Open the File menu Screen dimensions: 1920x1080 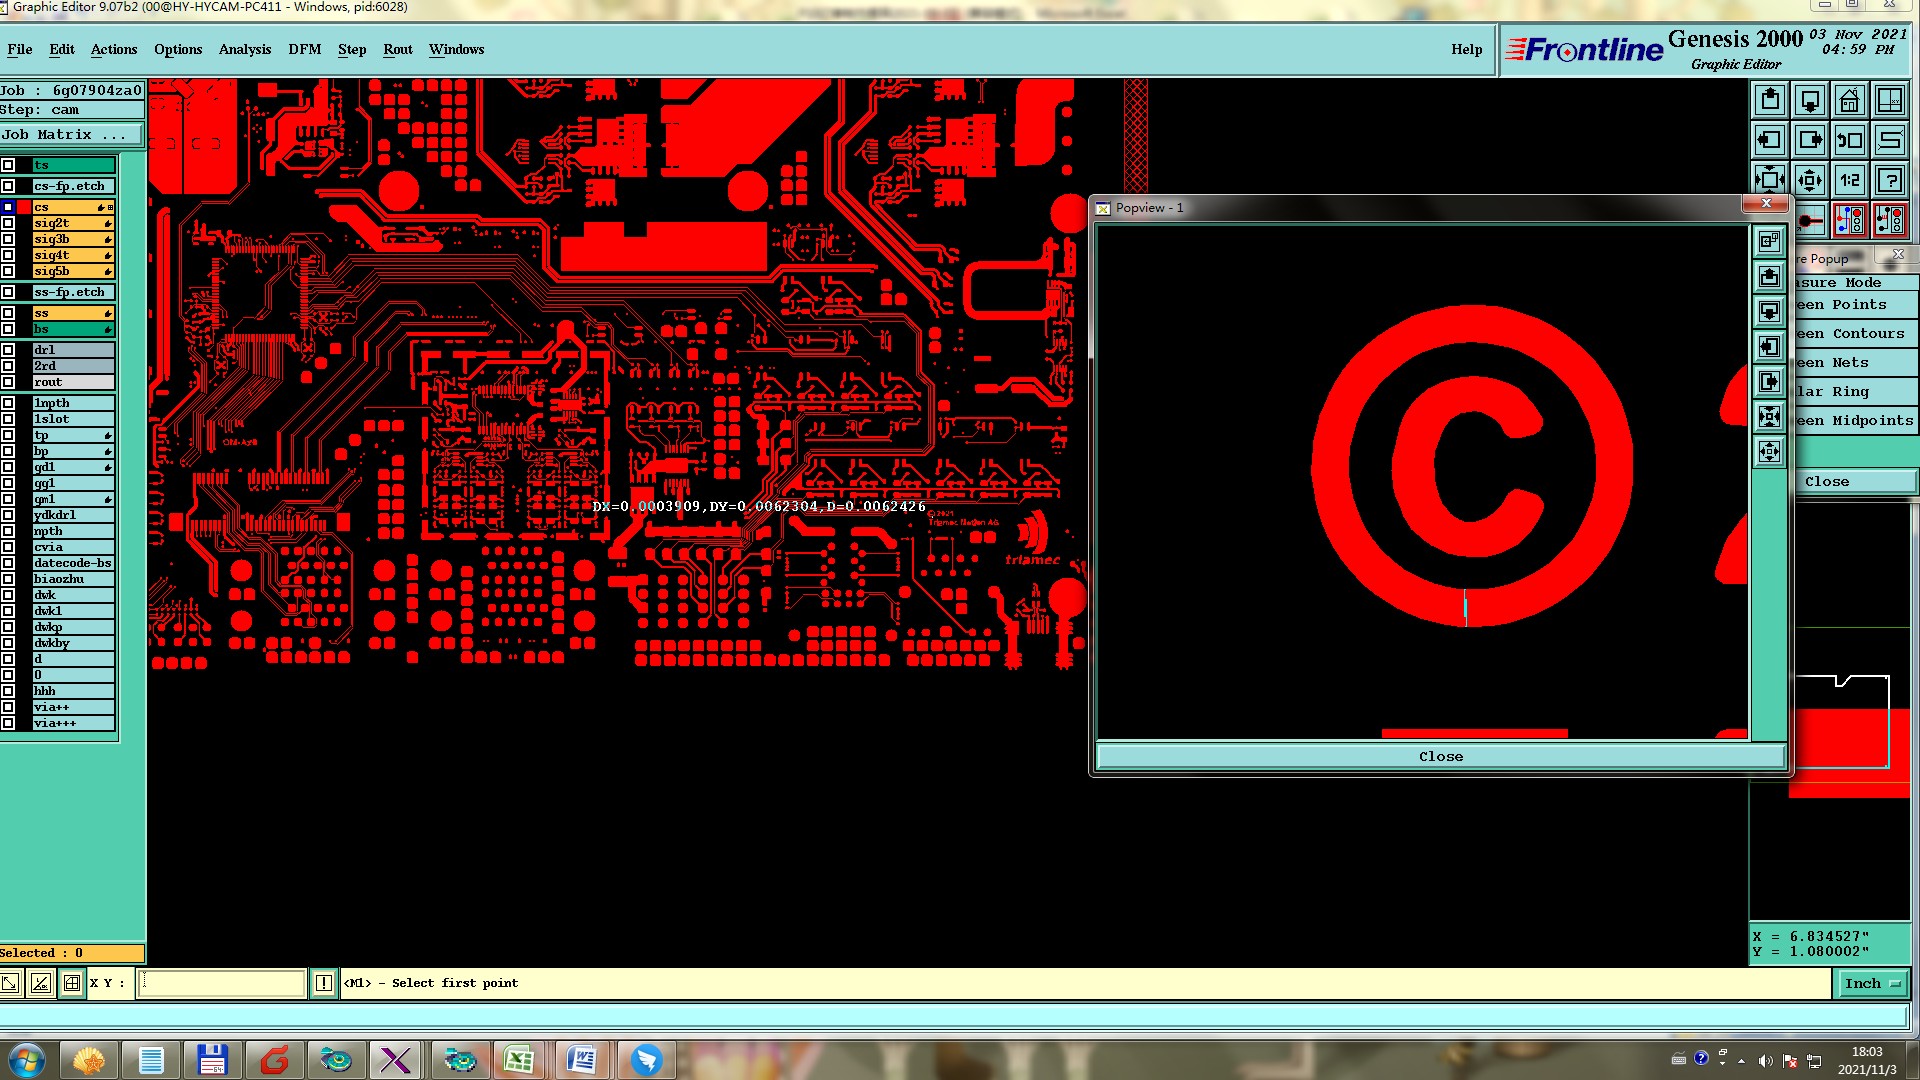click(x=20, y=49)
